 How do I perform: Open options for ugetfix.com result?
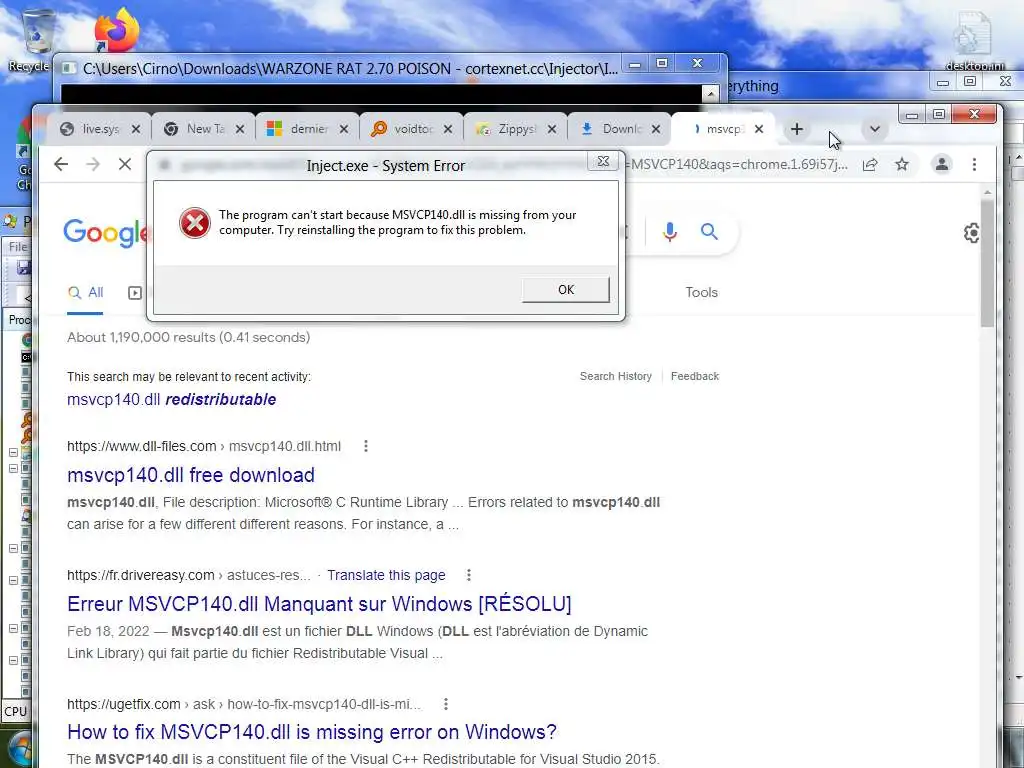[445, 704]
